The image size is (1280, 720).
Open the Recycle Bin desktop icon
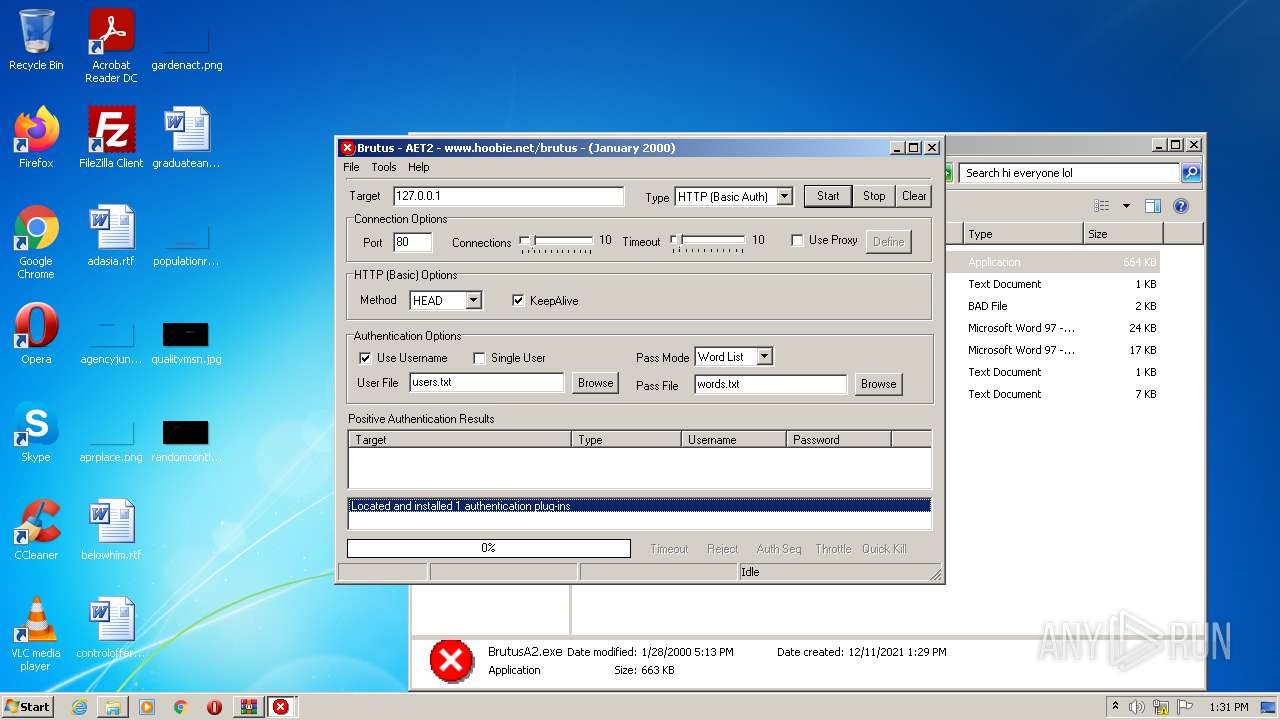tap(36, 40)
